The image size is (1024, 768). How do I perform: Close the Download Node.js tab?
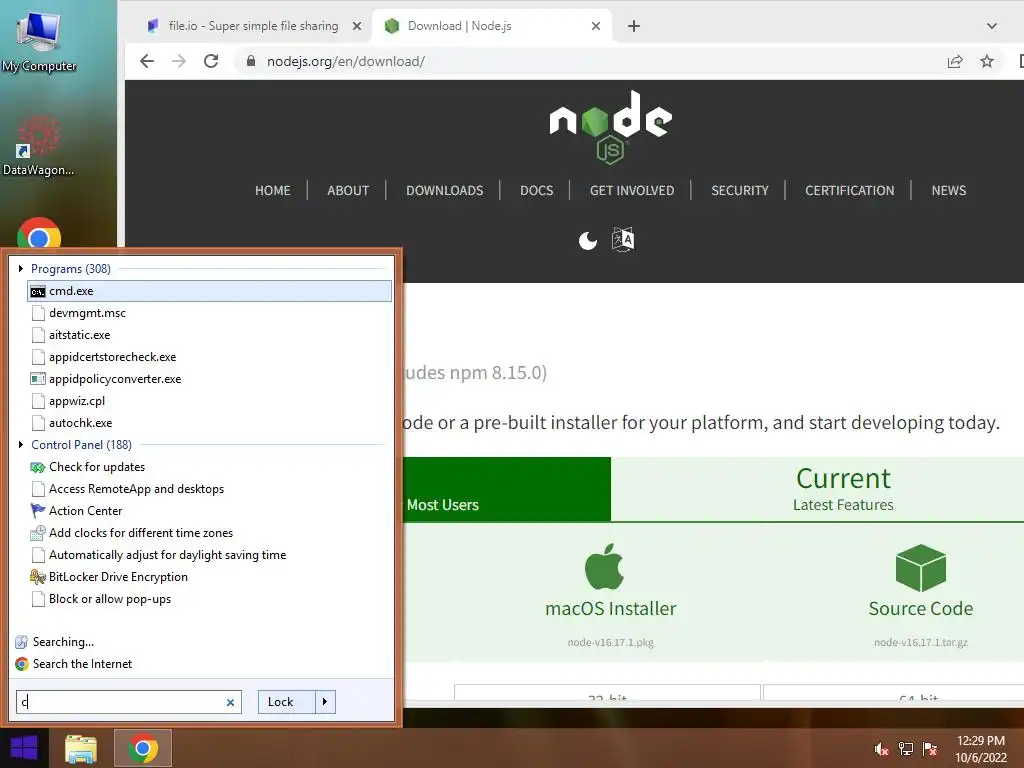point(596,26)
